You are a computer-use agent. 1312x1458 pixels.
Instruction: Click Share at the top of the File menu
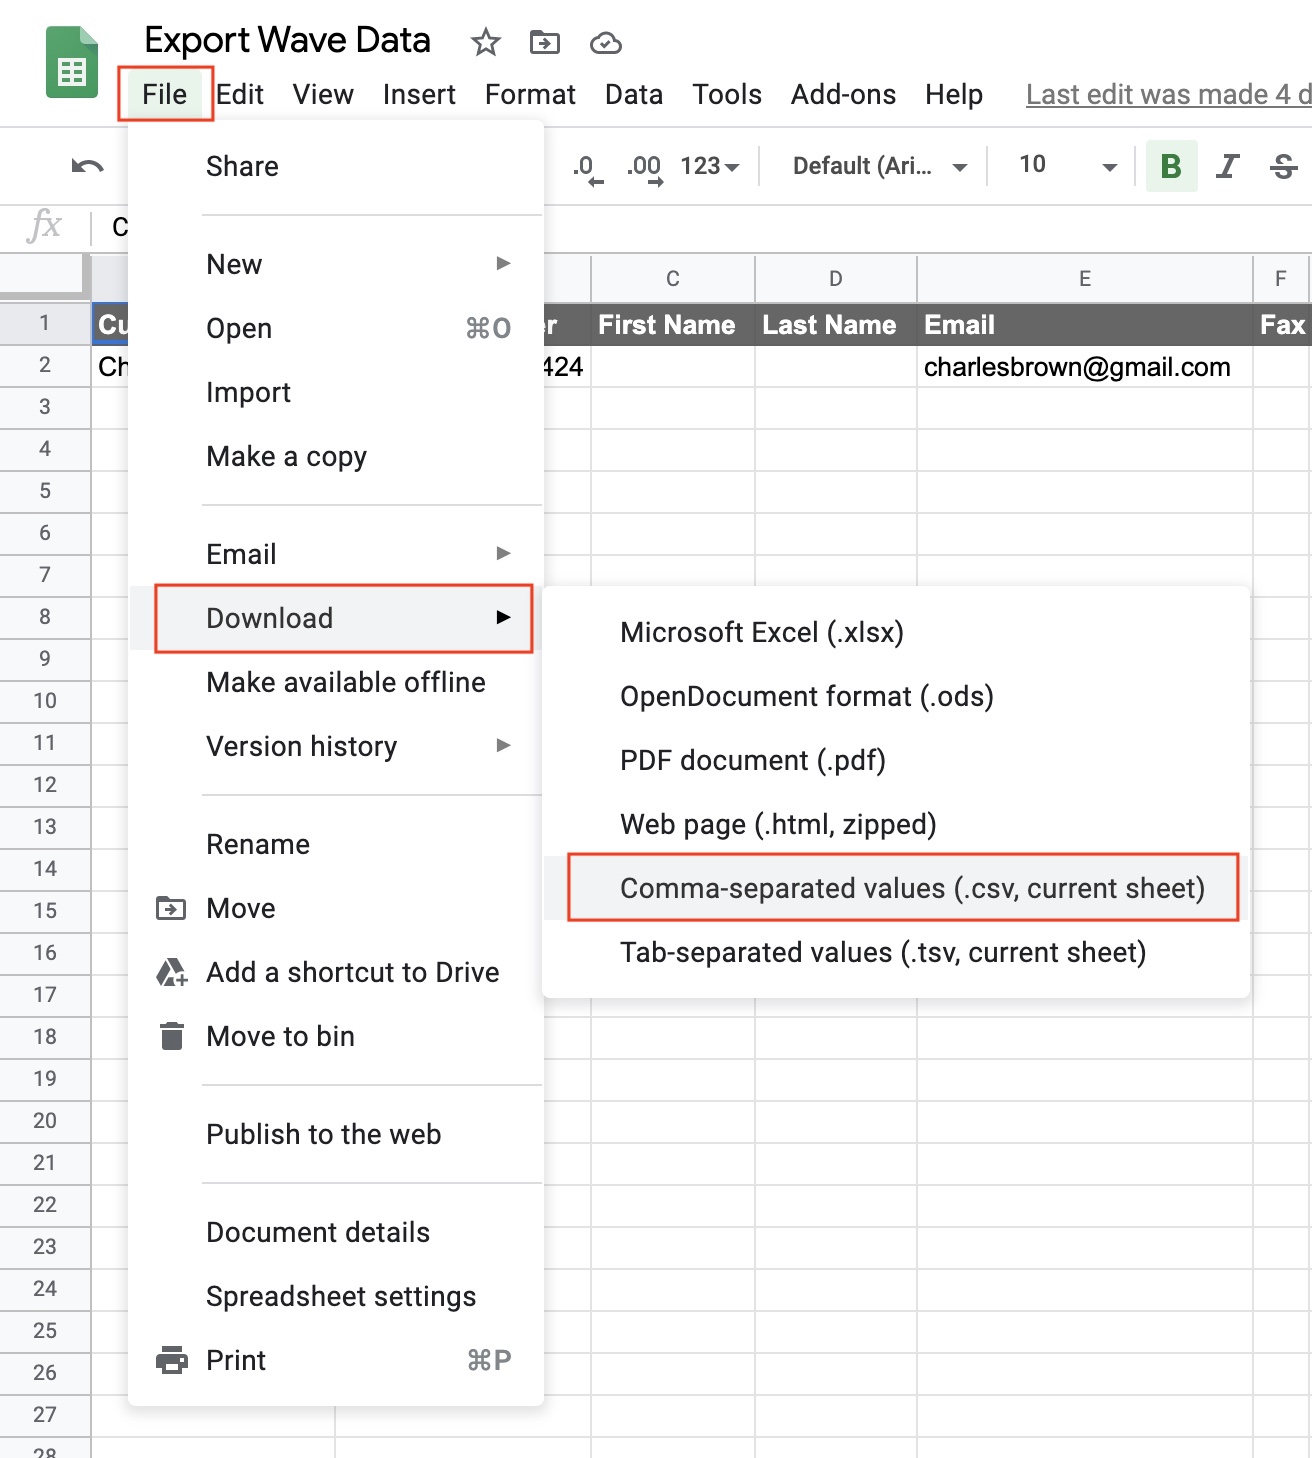point(241,166)
